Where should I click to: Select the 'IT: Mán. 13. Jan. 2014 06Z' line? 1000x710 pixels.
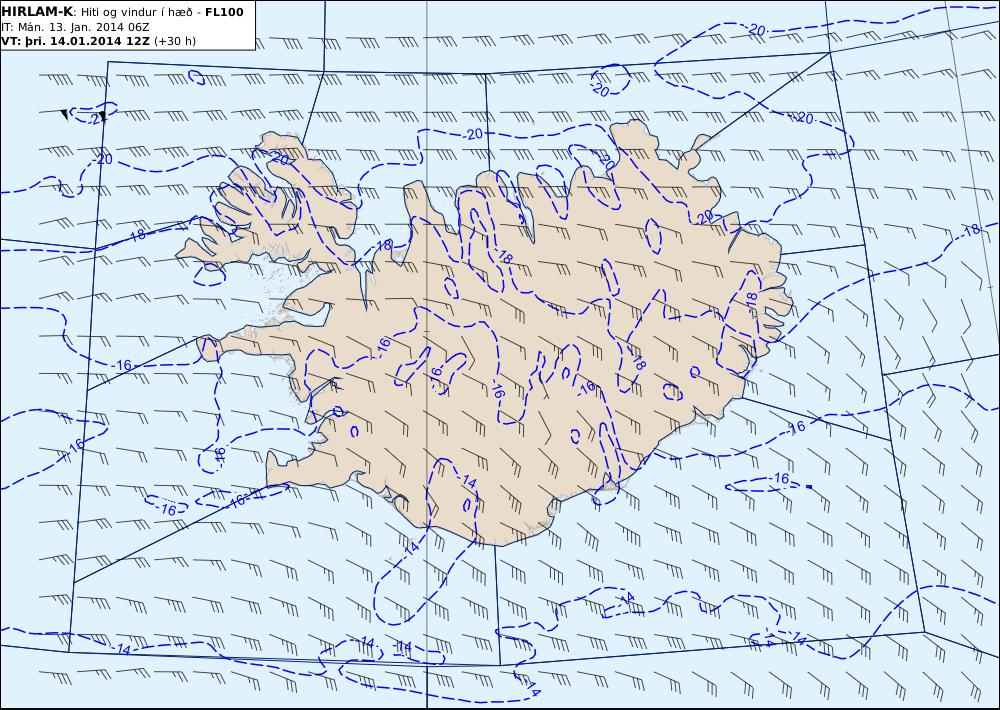[75, 27]
